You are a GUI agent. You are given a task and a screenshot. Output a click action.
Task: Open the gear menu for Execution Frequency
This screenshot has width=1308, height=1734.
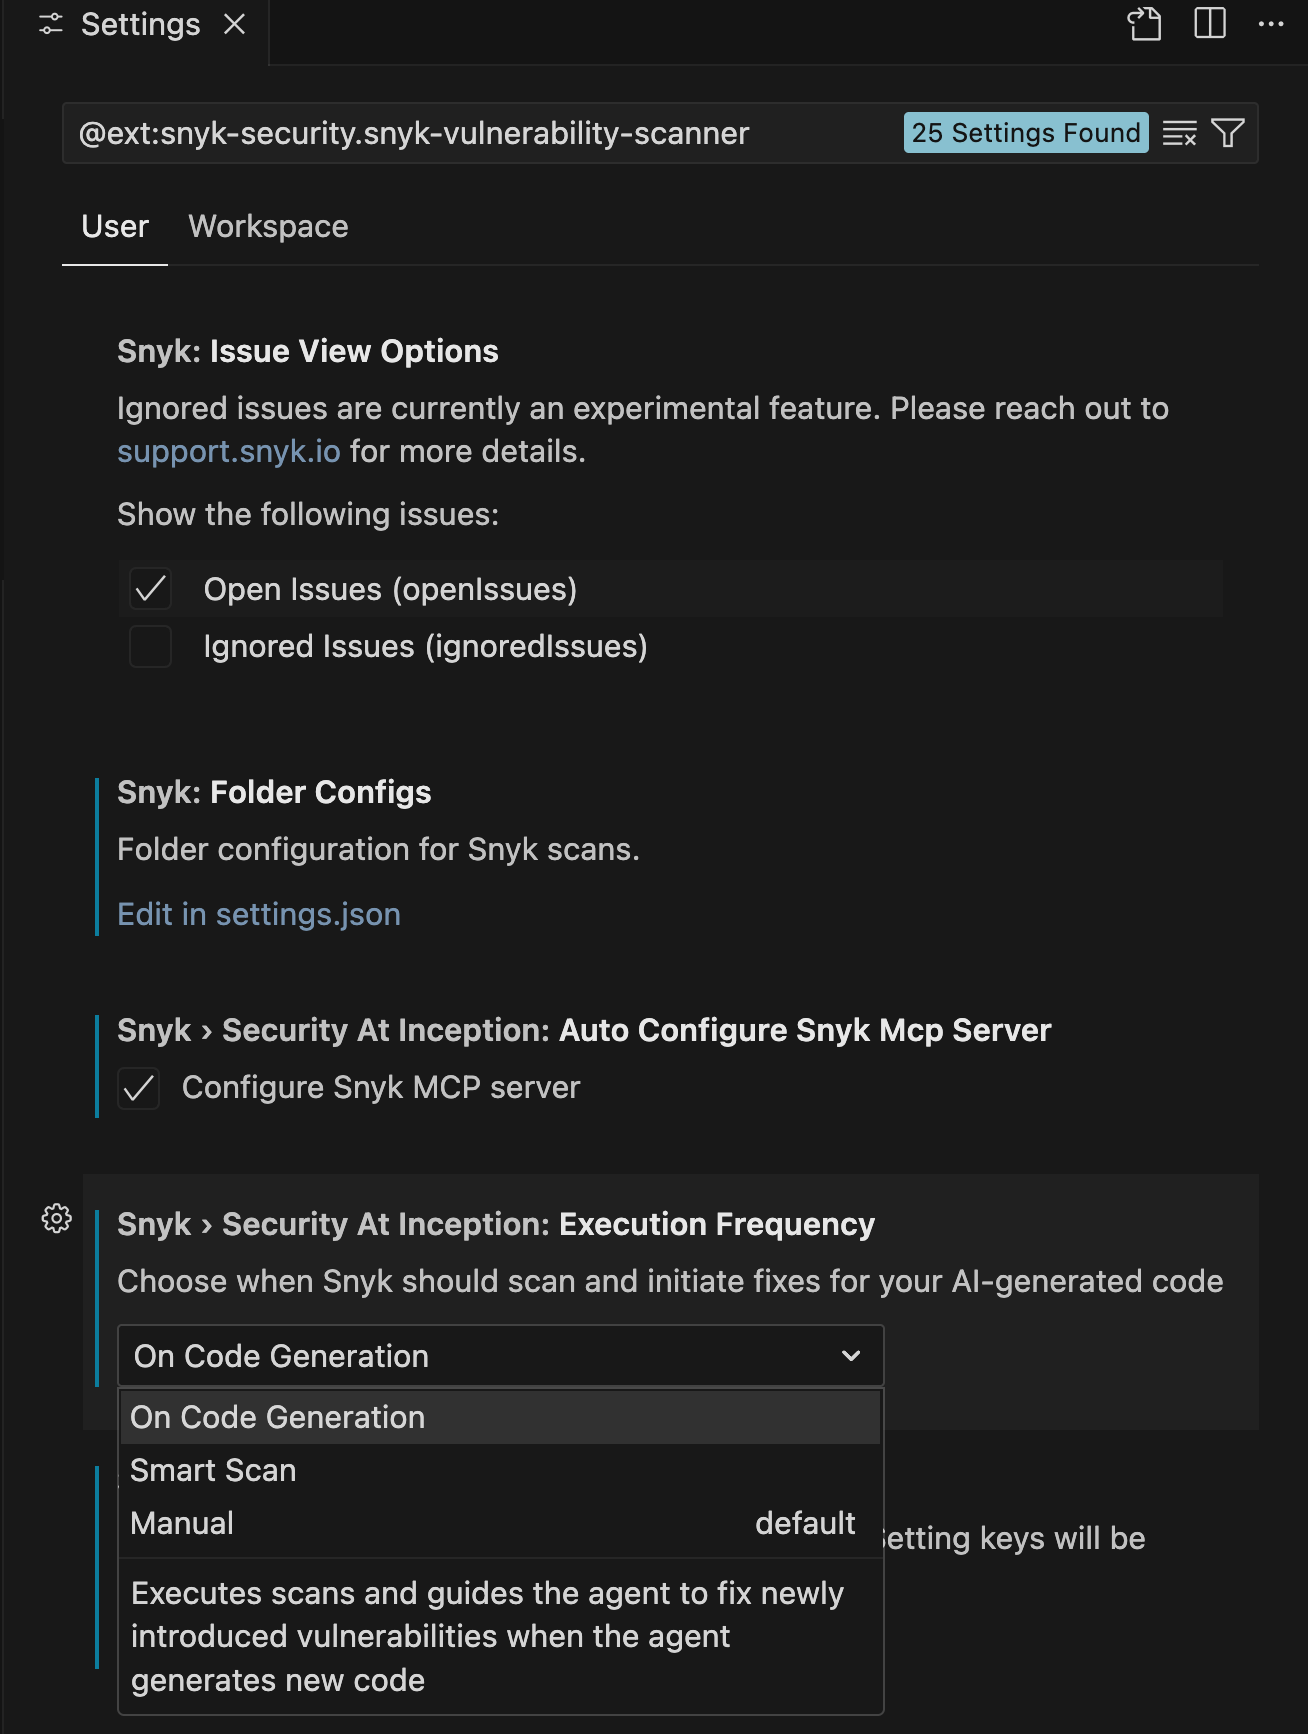[57, 1218]
